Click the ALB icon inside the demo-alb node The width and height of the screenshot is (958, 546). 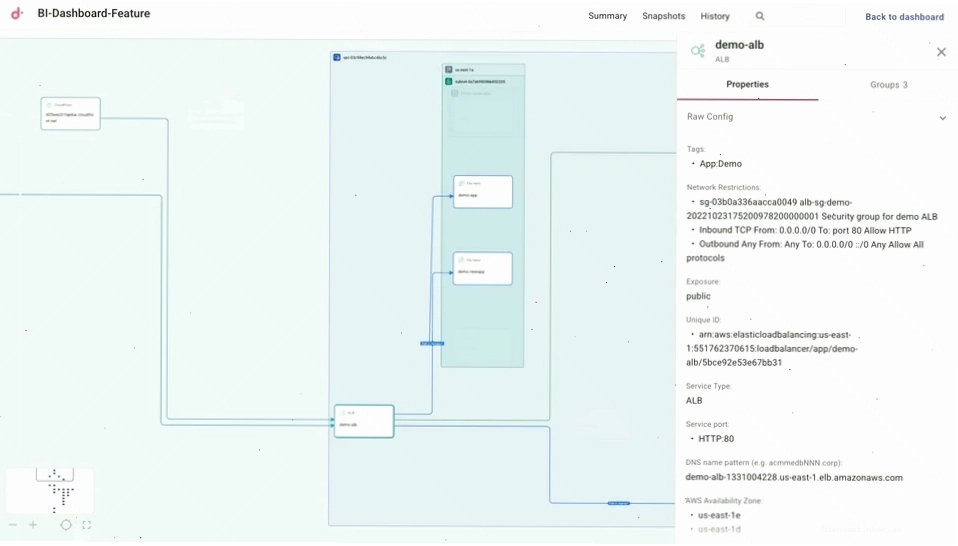pyautogui.click(x=343, y=413)
